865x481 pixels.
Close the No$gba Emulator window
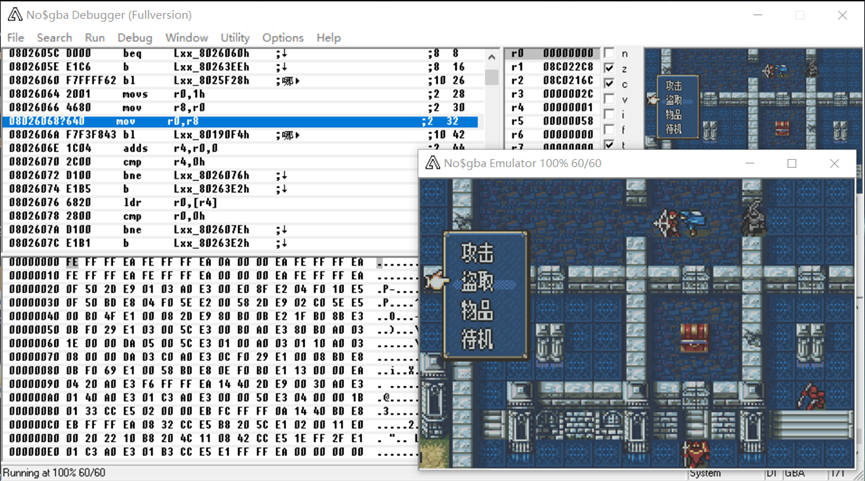click(834, 163)
